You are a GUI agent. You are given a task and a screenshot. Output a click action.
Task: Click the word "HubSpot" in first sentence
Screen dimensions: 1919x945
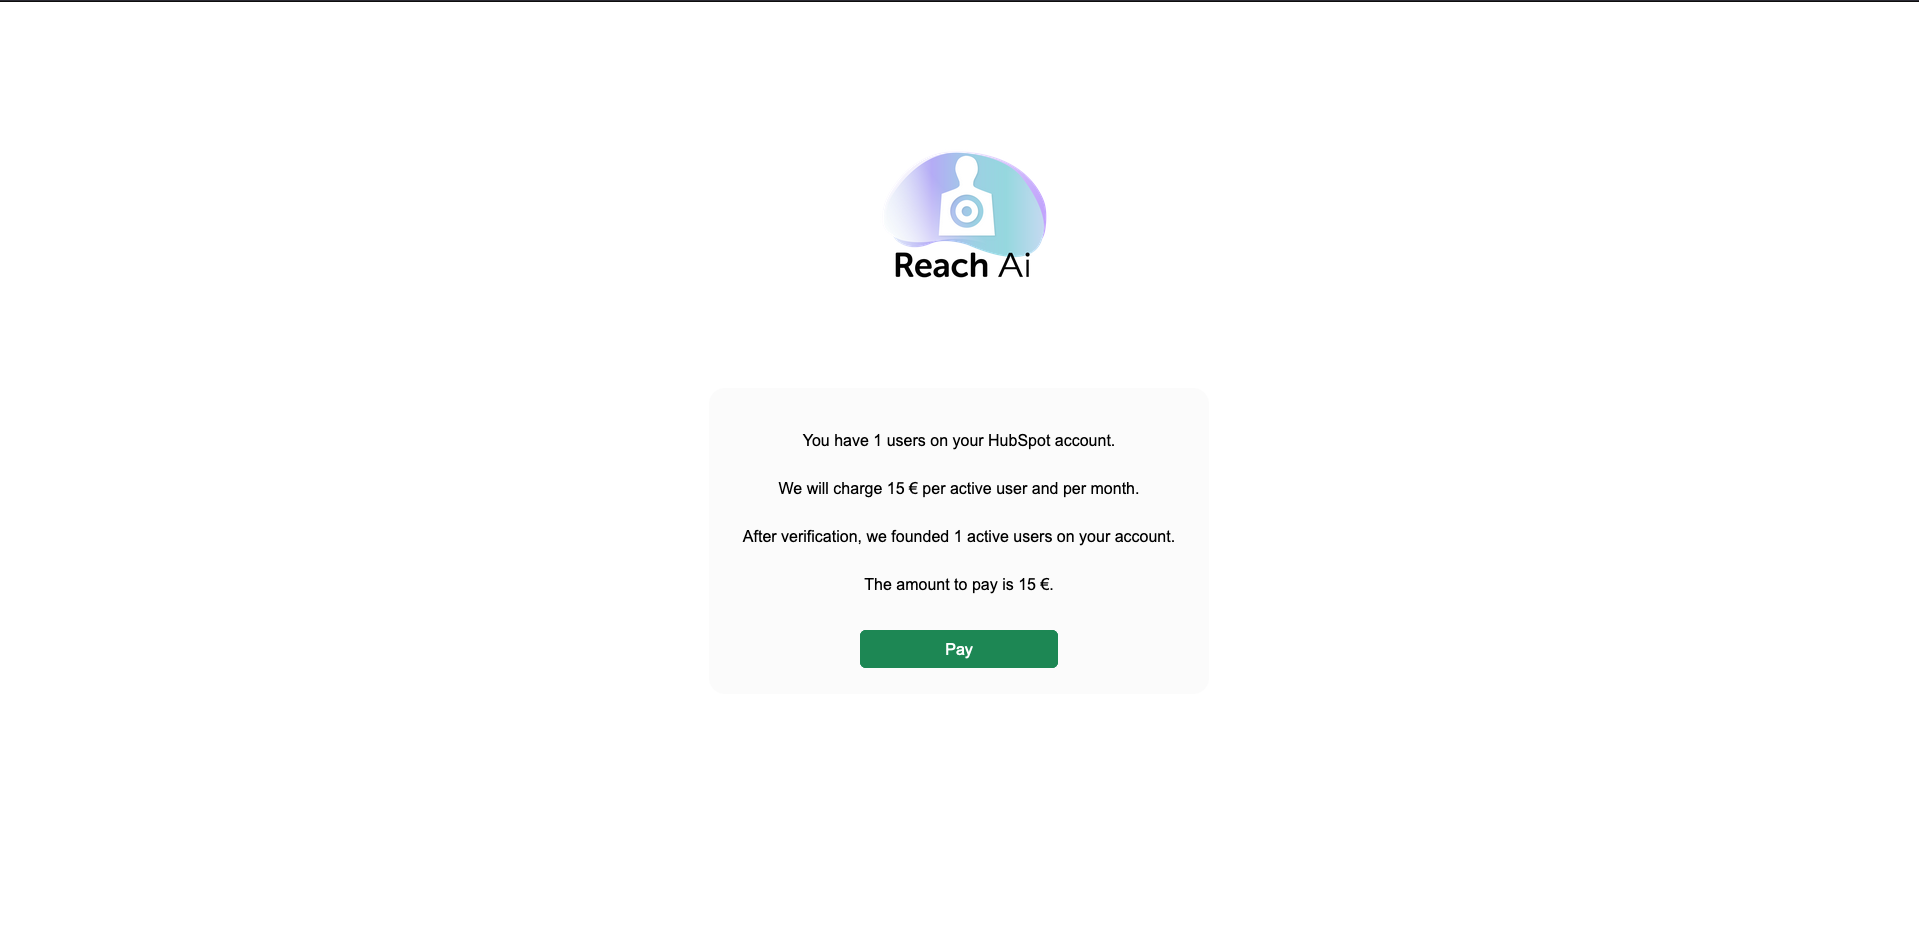pyautogui.click(x=1019, y=440)
